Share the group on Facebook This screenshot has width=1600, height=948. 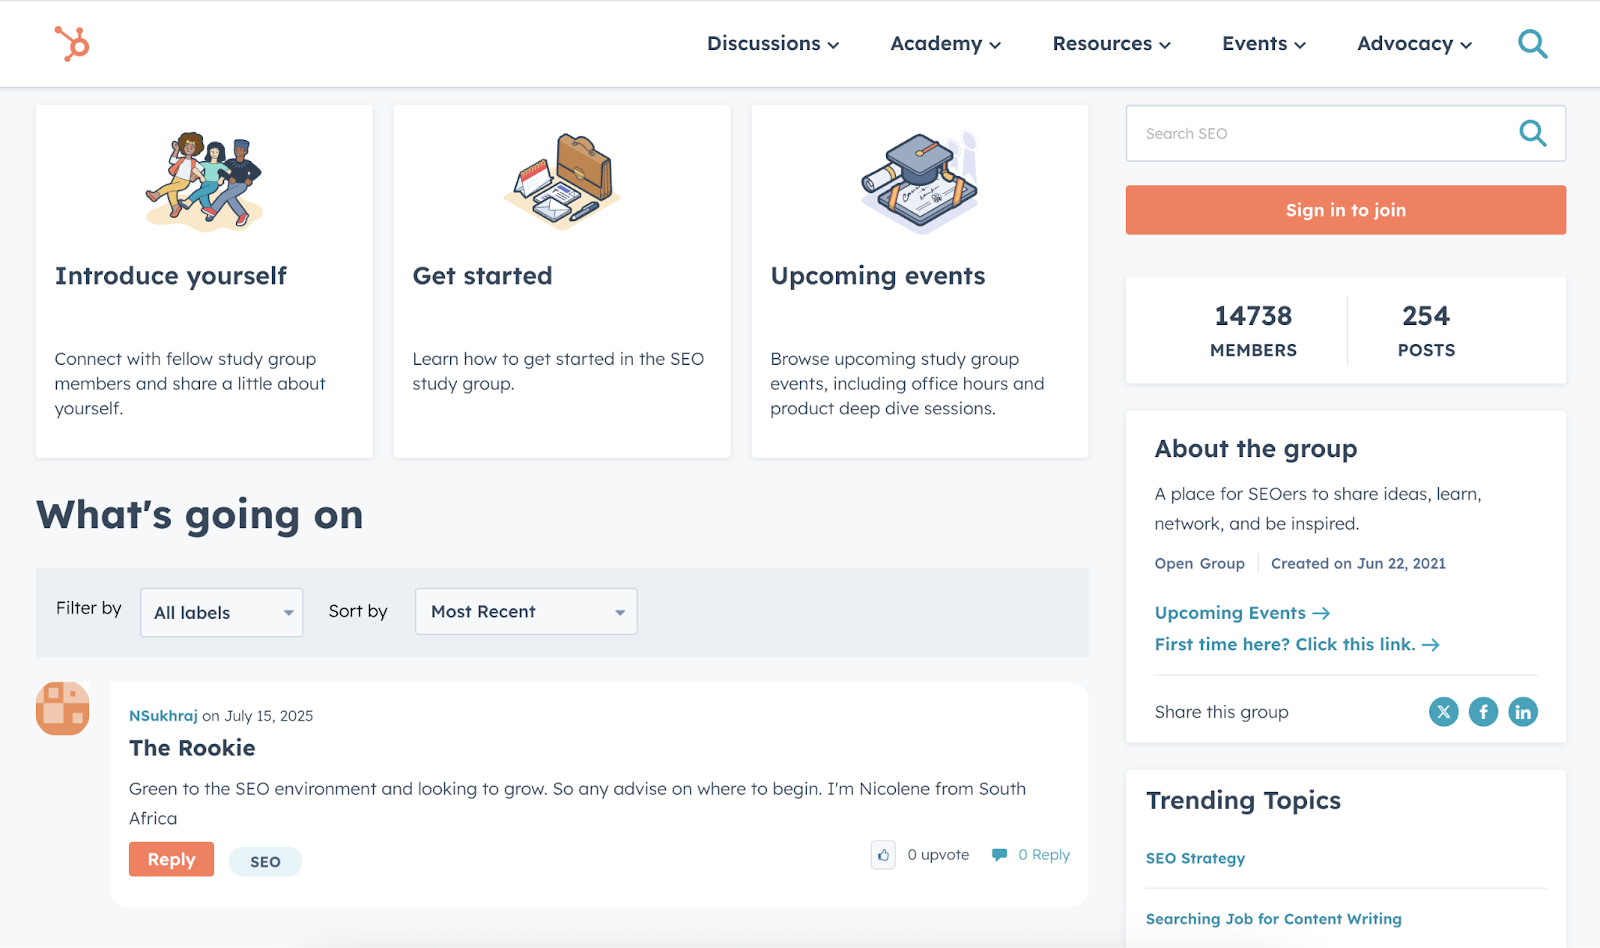pos(1483,711)
